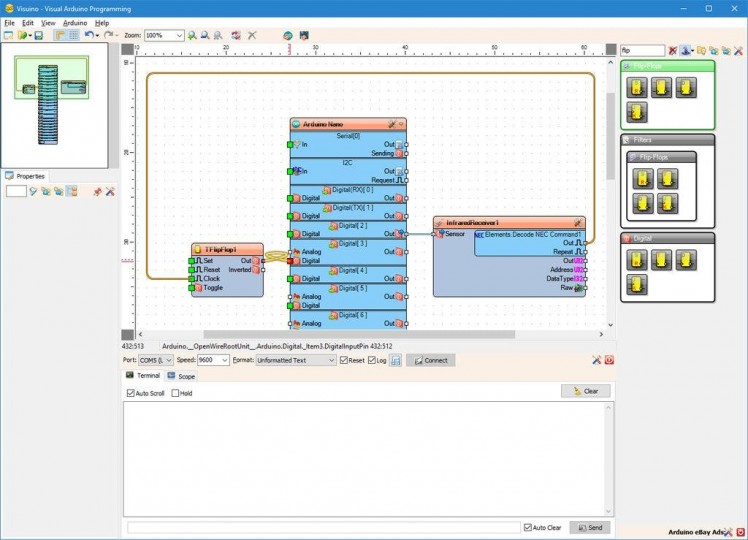Click the Save project toolbar icon
This screenshot has height=540, width=748.
39,35
